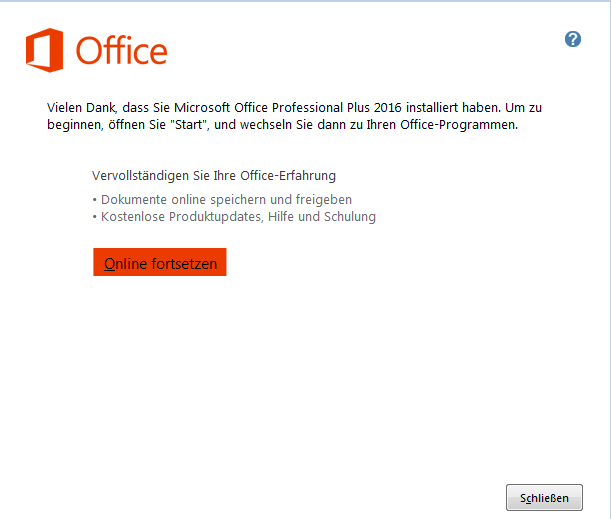Click the quoted word "Start" in the message
Screen dimensions: 611x519
185,126
